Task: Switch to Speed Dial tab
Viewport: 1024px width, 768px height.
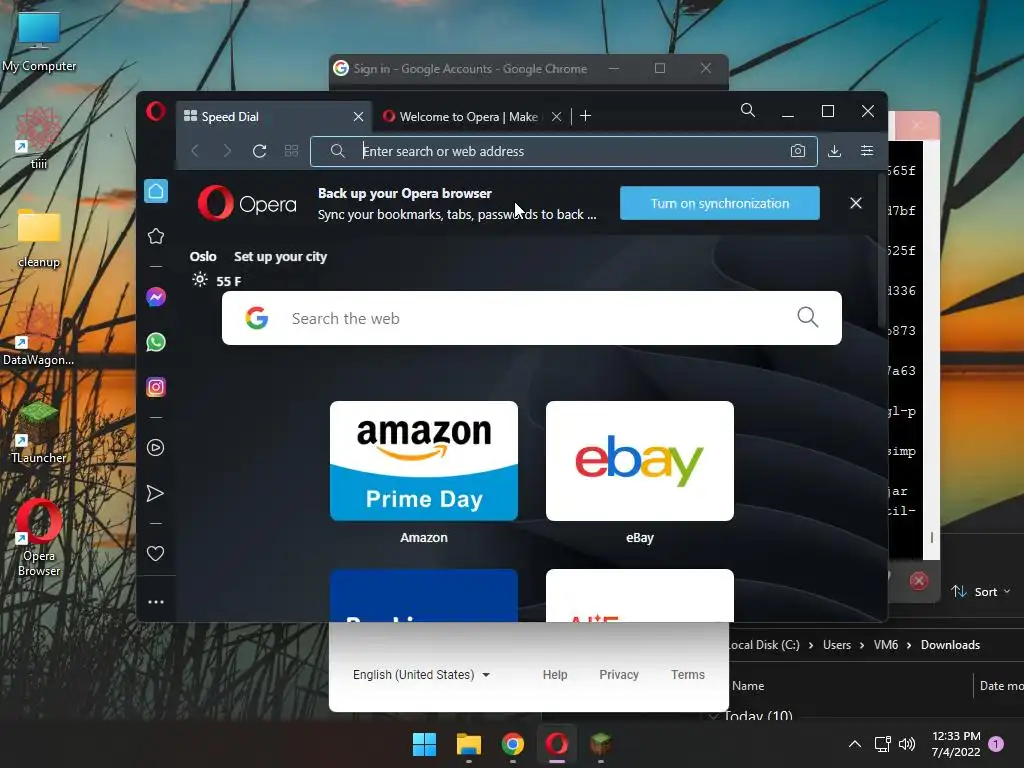Action: (274, 116)
